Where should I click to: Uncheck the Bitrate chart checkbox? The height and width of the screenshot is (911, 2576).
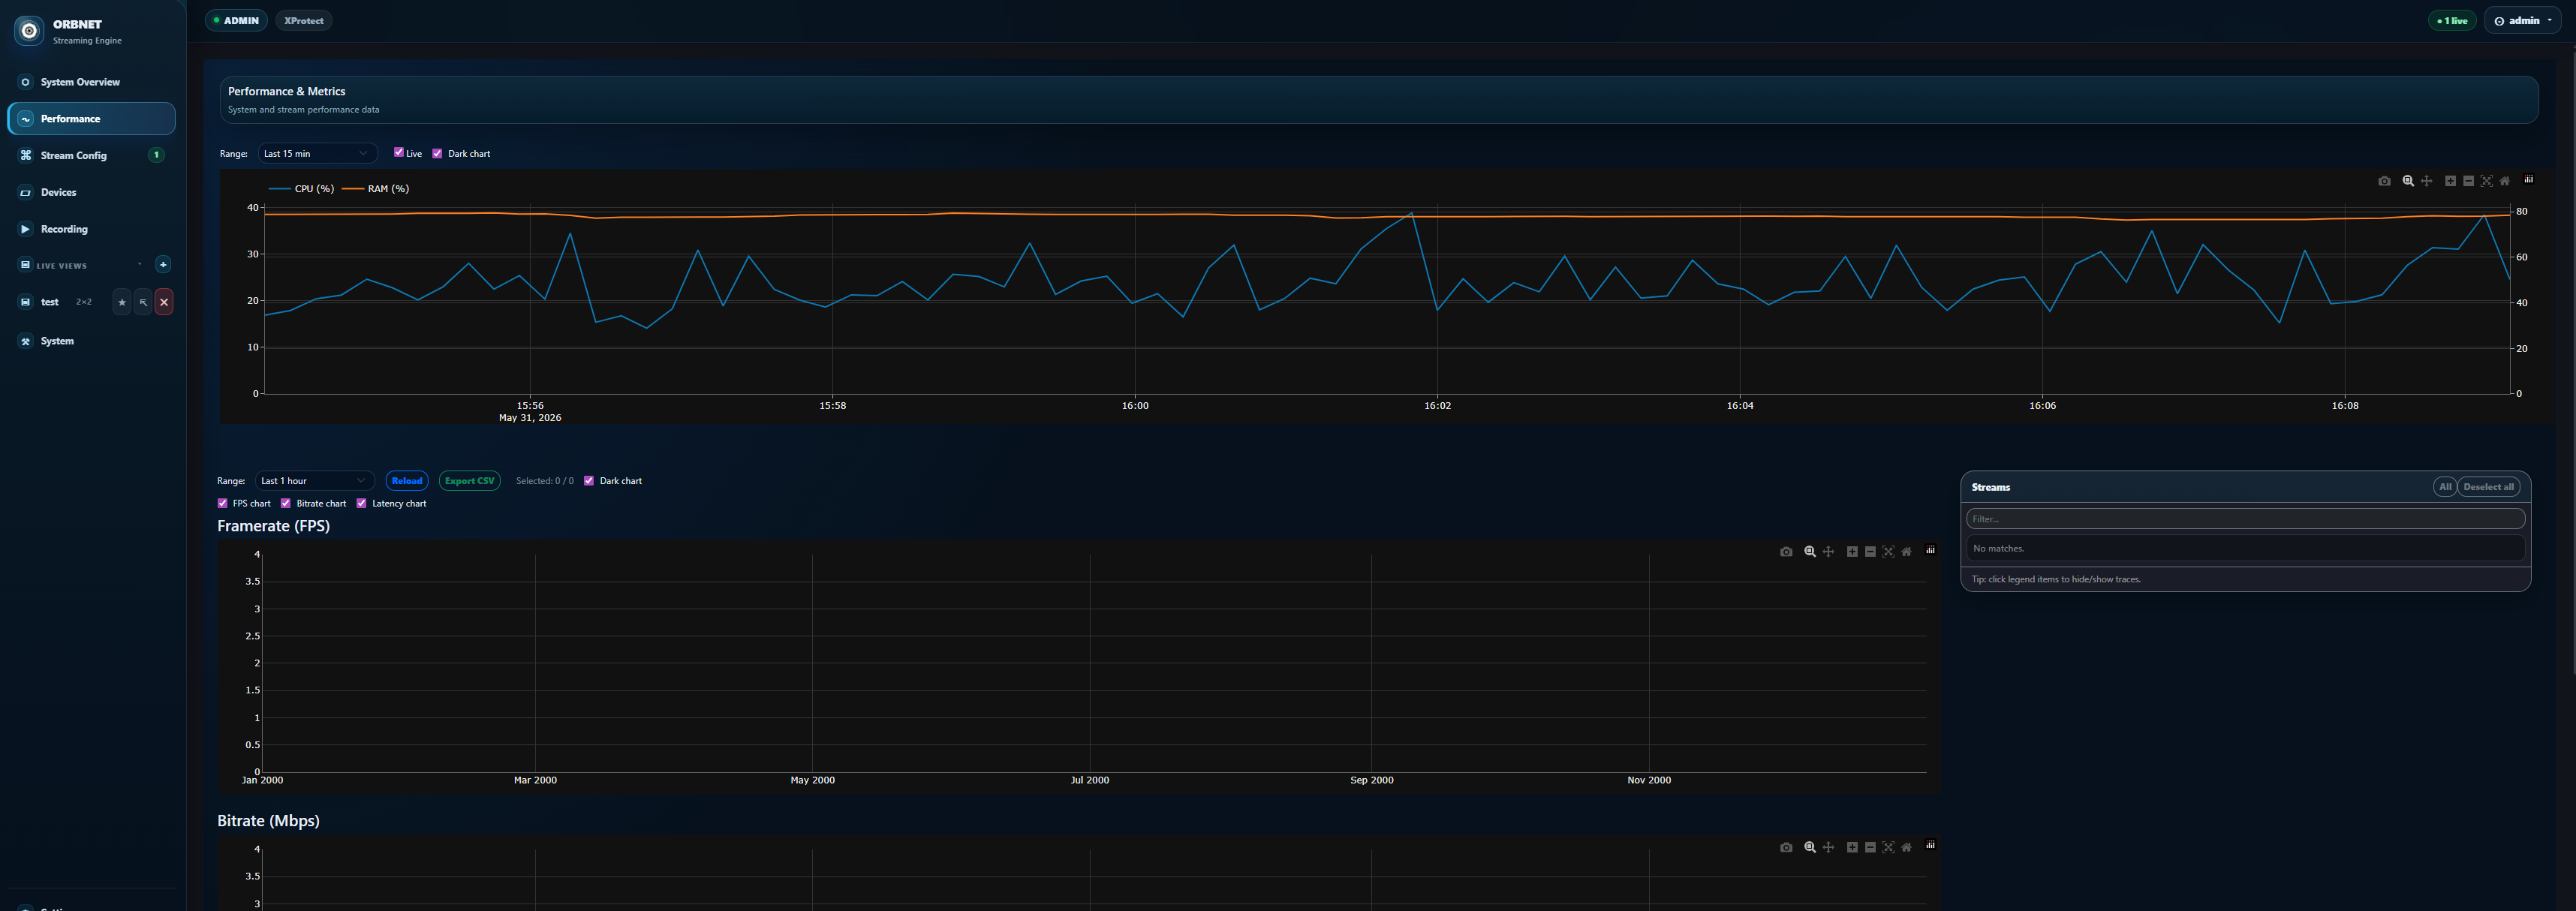pyautogui.click(x=285, y=503)
